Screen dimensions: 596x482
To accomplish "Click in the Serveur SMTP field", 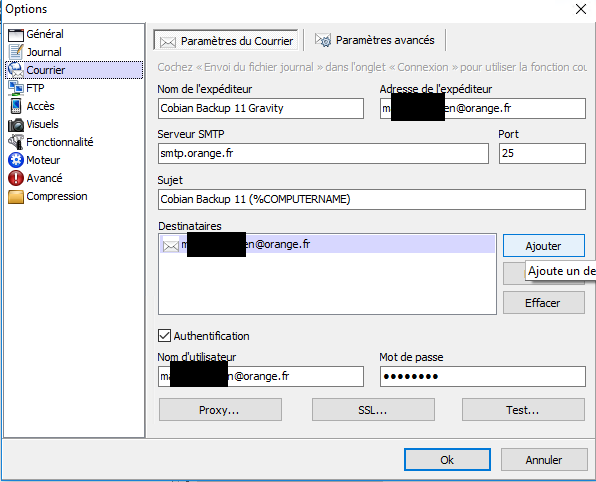I will tap(323, 154).
